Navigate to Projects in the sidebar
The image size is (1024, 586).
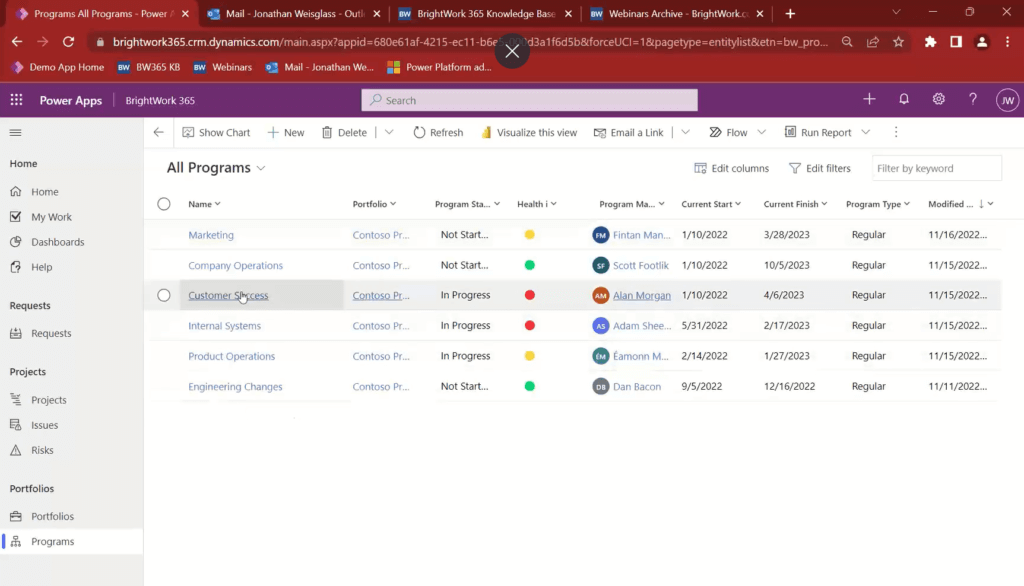50,399
